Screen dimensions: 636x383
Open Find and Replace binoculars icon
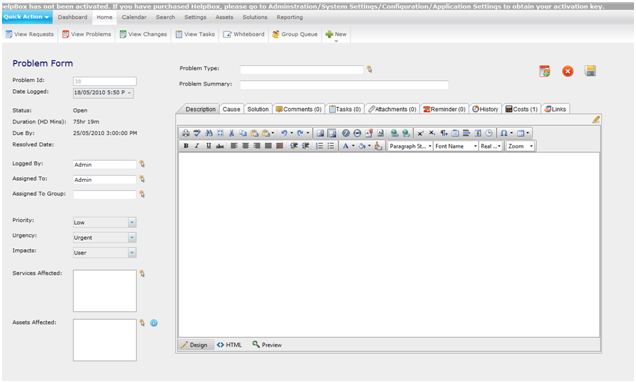point(209,133)
